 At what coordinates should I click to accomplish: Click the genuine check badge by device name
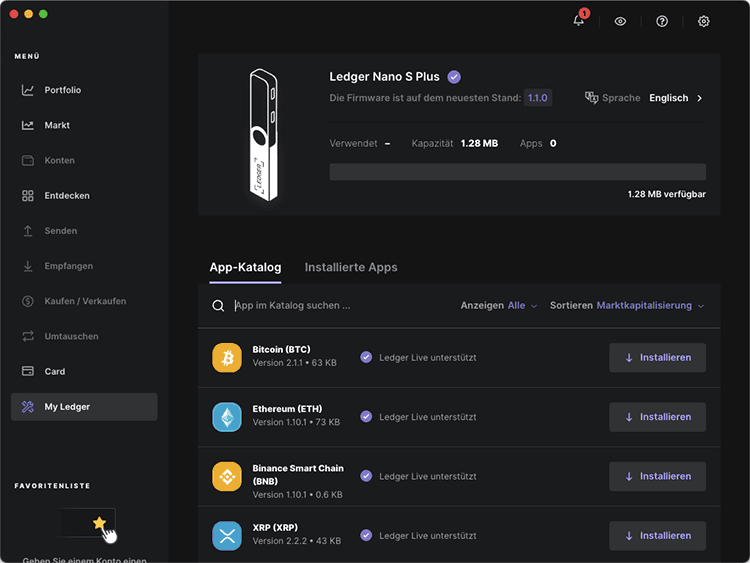[454, 77]
